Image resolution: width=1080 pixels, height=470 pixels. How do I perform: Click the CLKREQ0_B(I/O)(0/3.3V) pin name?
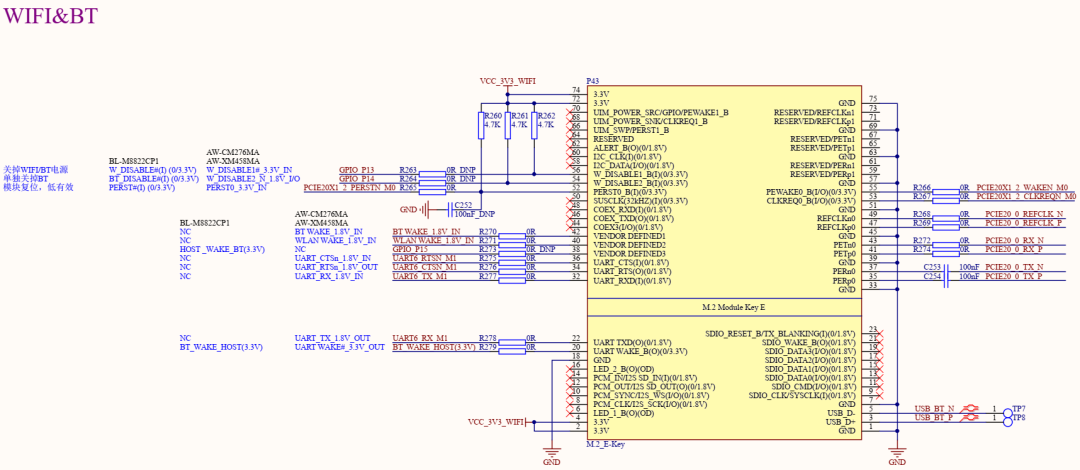point(811,201)
